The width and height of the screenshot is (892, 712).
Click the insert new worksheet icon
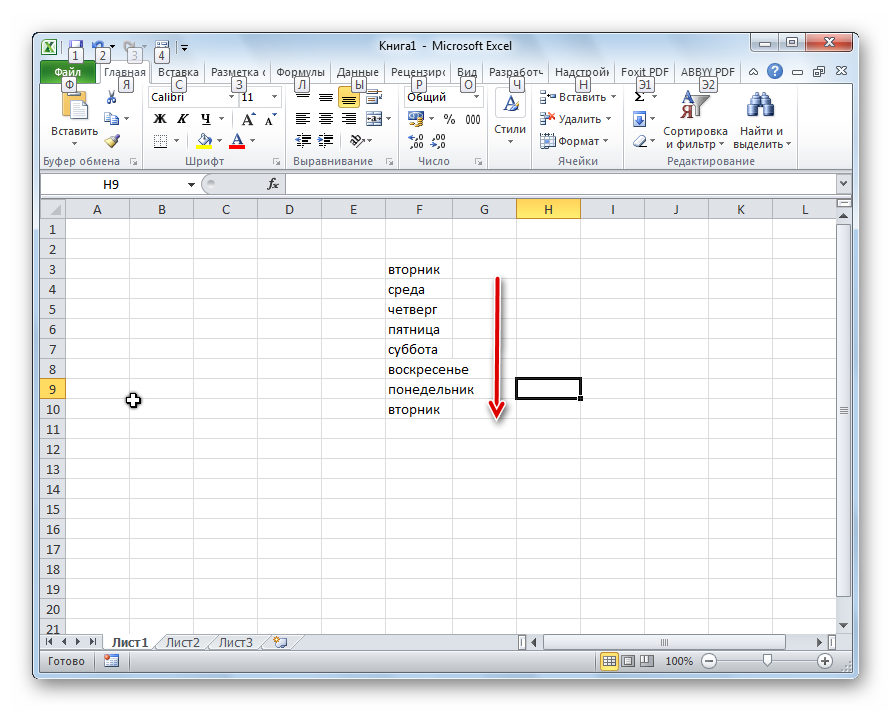point(280,642)
